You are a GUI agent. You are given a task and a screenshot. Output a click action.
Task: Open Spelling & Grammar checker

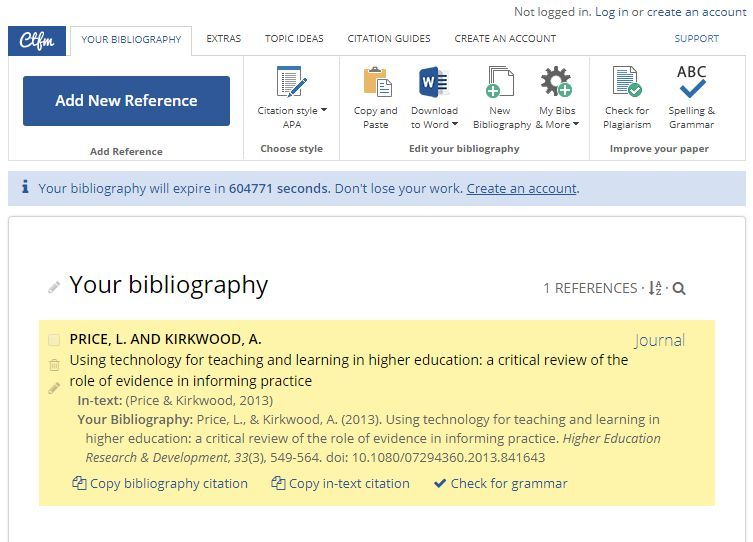pyautogui.click(x=692, y=82)
